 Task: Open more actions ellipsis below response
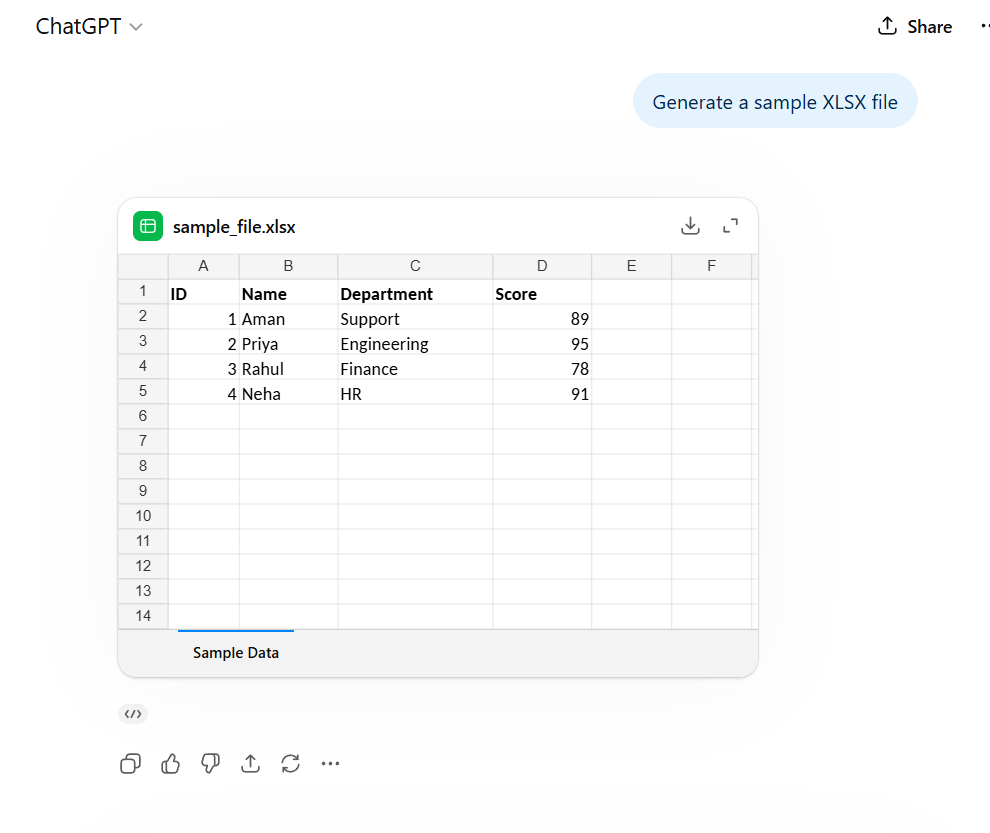[330, 764]
